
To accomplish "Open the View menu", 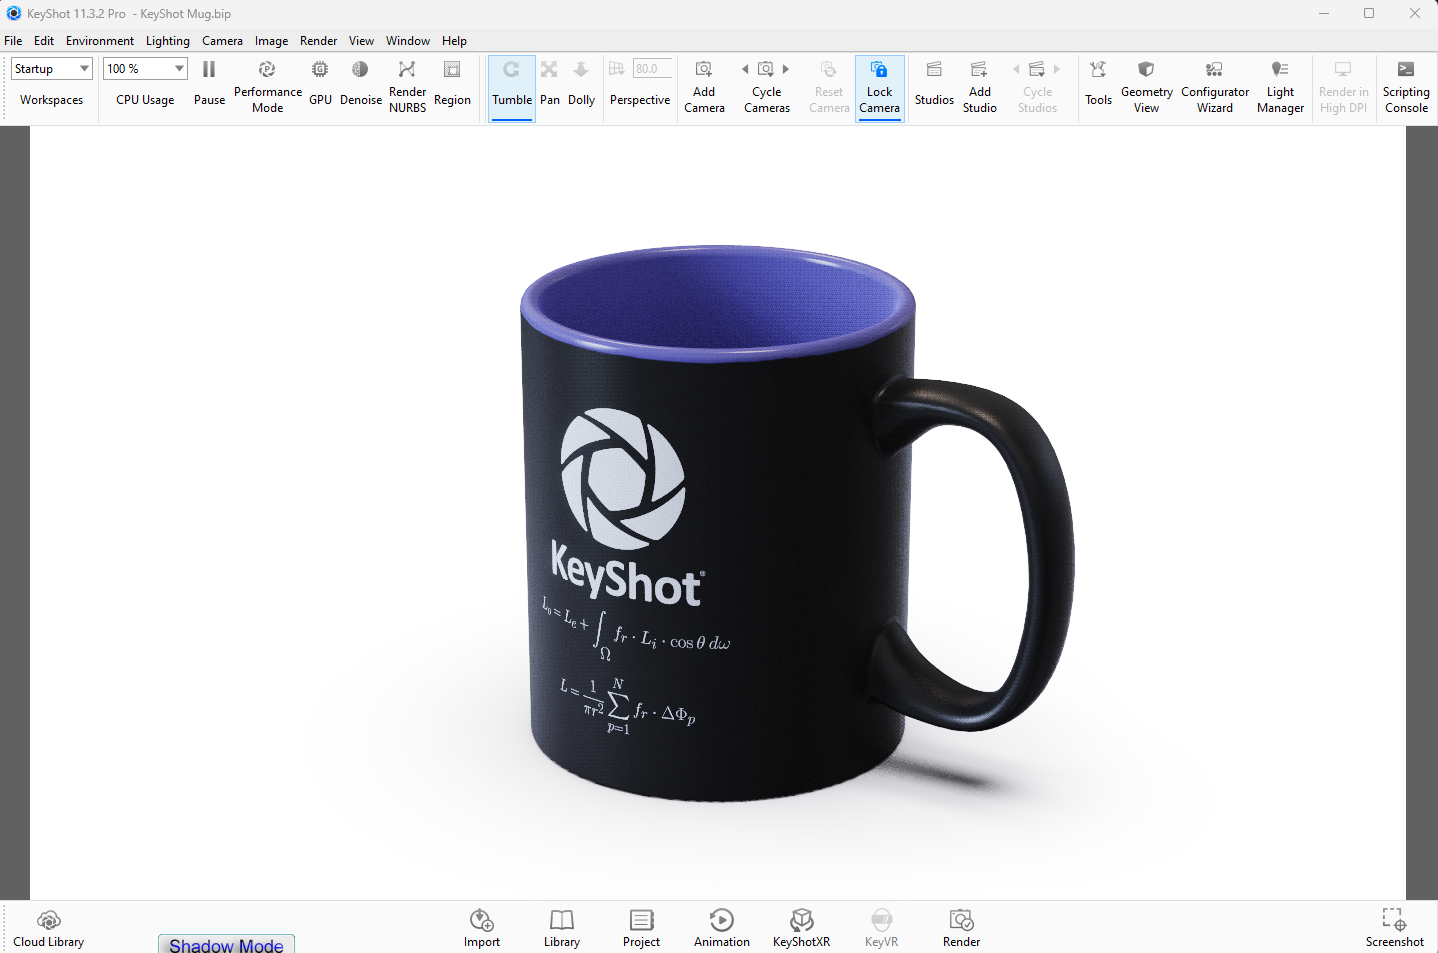I will [x=361, y=41].
